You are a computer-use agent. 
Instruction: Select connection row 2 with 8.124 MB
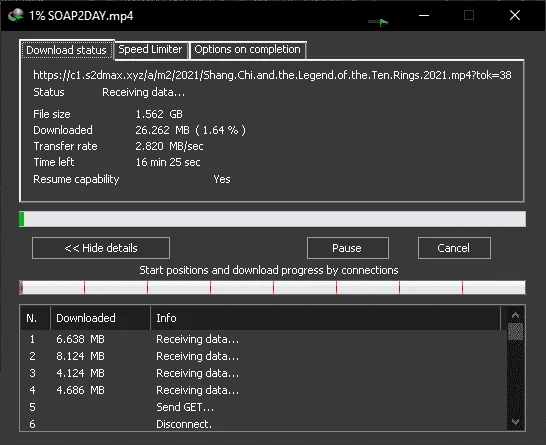pos(263,356)
